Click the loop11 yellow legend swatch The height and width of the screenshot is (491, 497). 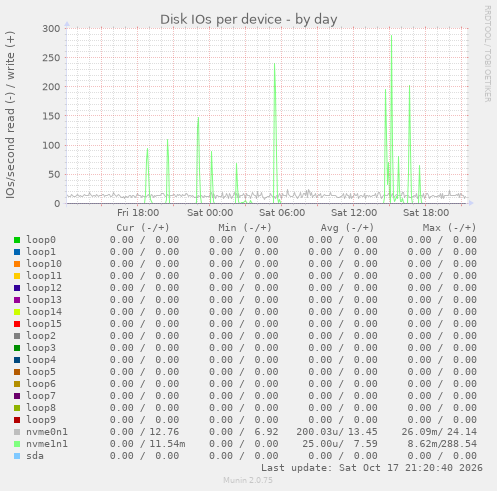click(17, 276)
